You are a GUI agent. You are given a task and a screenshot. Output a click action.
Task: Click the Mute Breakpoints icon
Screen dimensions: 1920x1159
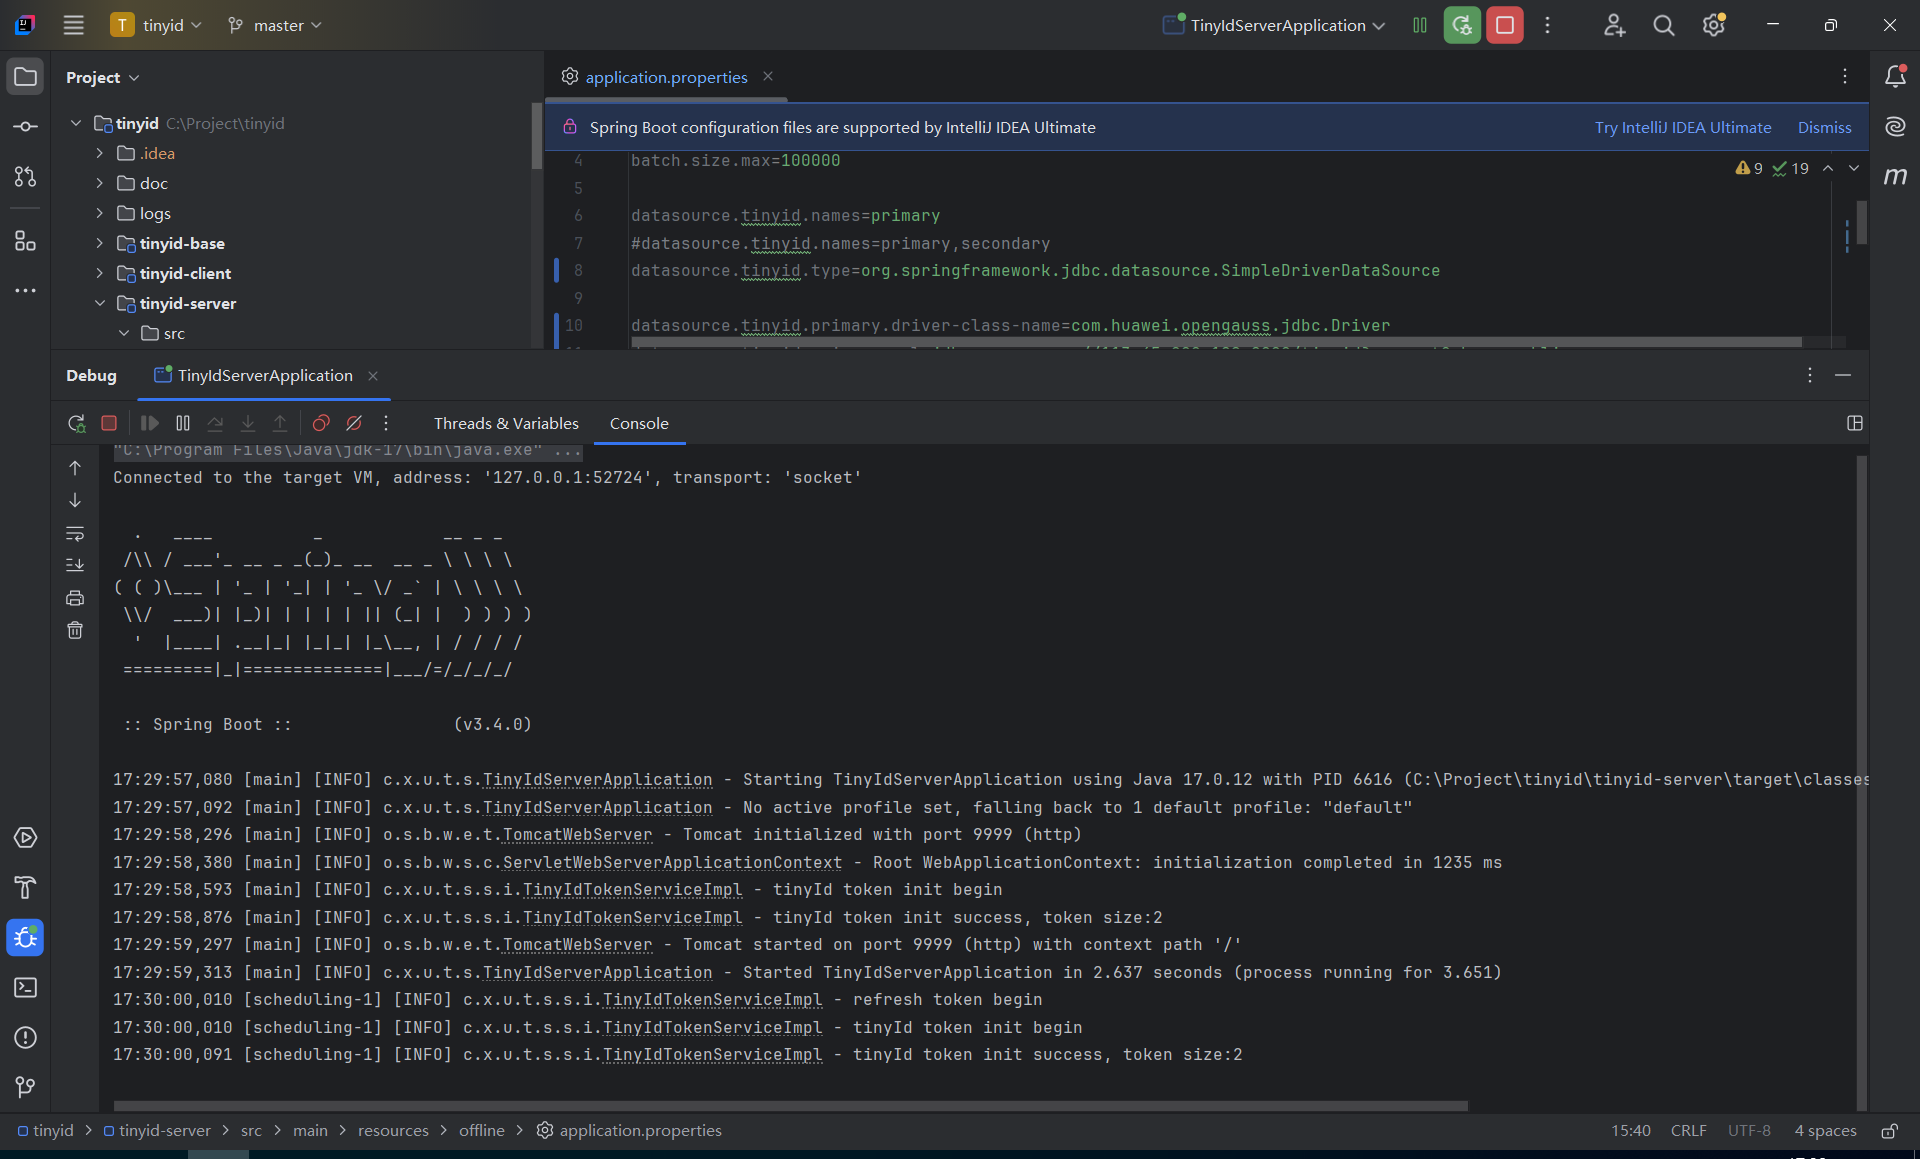pos(354,423)
